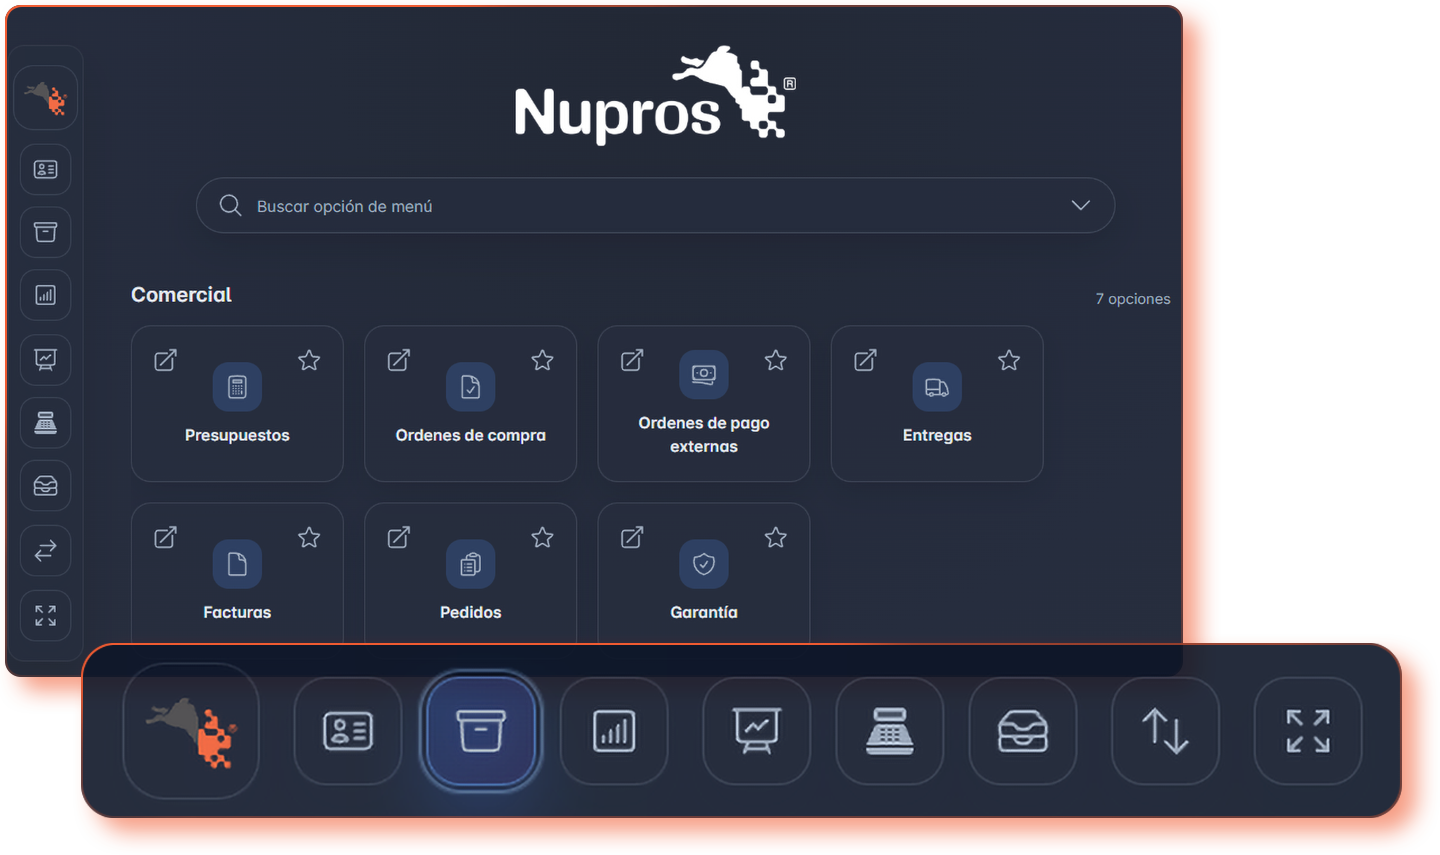Screen dimensions: 1440x855
Task: Select the highlighted archive box in the enlarged dock
Action: [481, 731]
